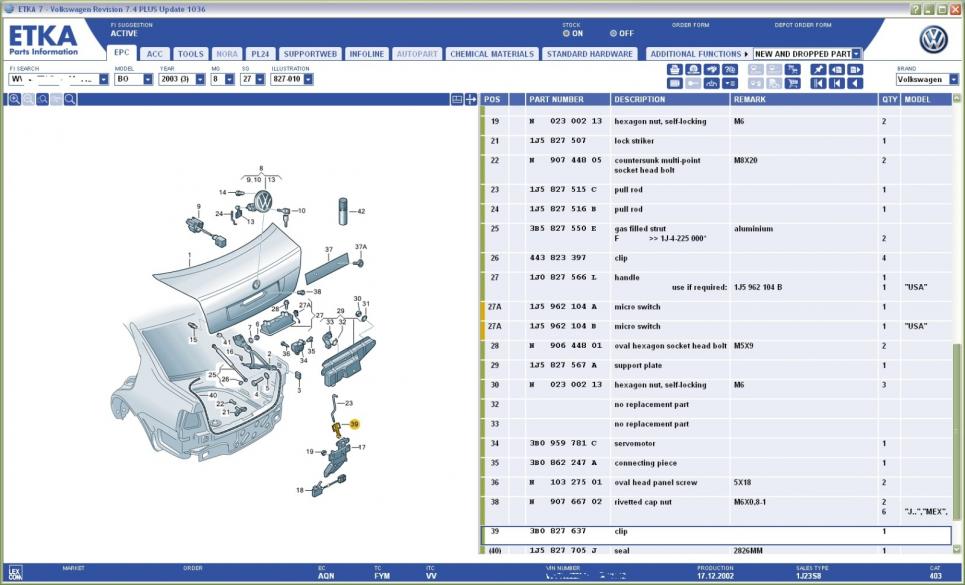Click sales type 1J23S8 in status bar
Screen dimensions: 965x585
[809, 576]
